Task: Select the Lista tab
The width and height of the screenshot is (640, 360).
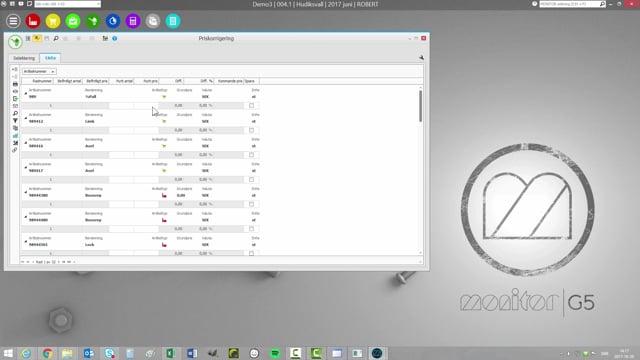Action: (x=50, y=58)
